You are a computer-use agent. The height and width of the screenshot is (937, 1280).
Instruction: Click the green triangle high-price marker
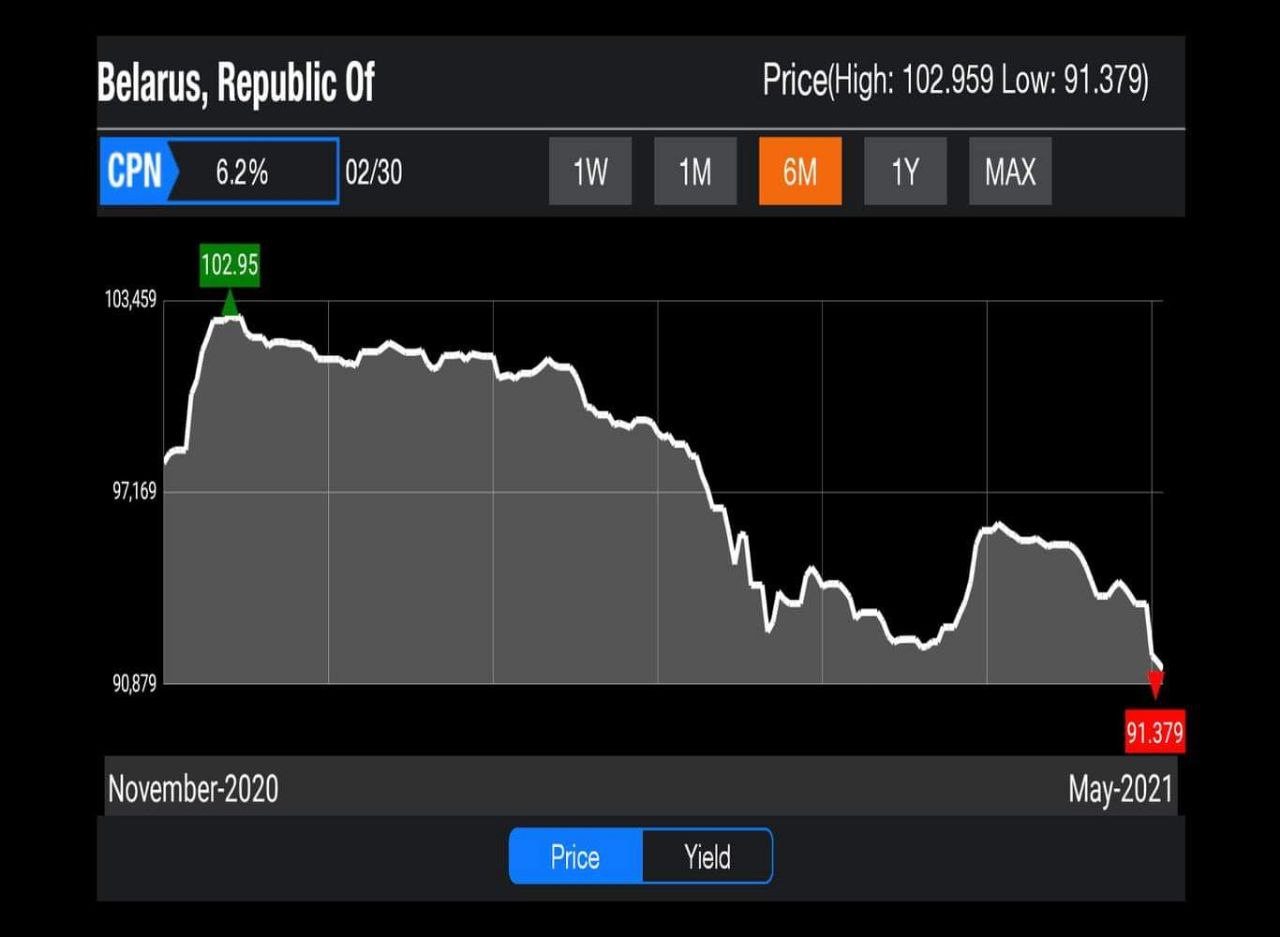pyautogui.click(x=230, y=302)
